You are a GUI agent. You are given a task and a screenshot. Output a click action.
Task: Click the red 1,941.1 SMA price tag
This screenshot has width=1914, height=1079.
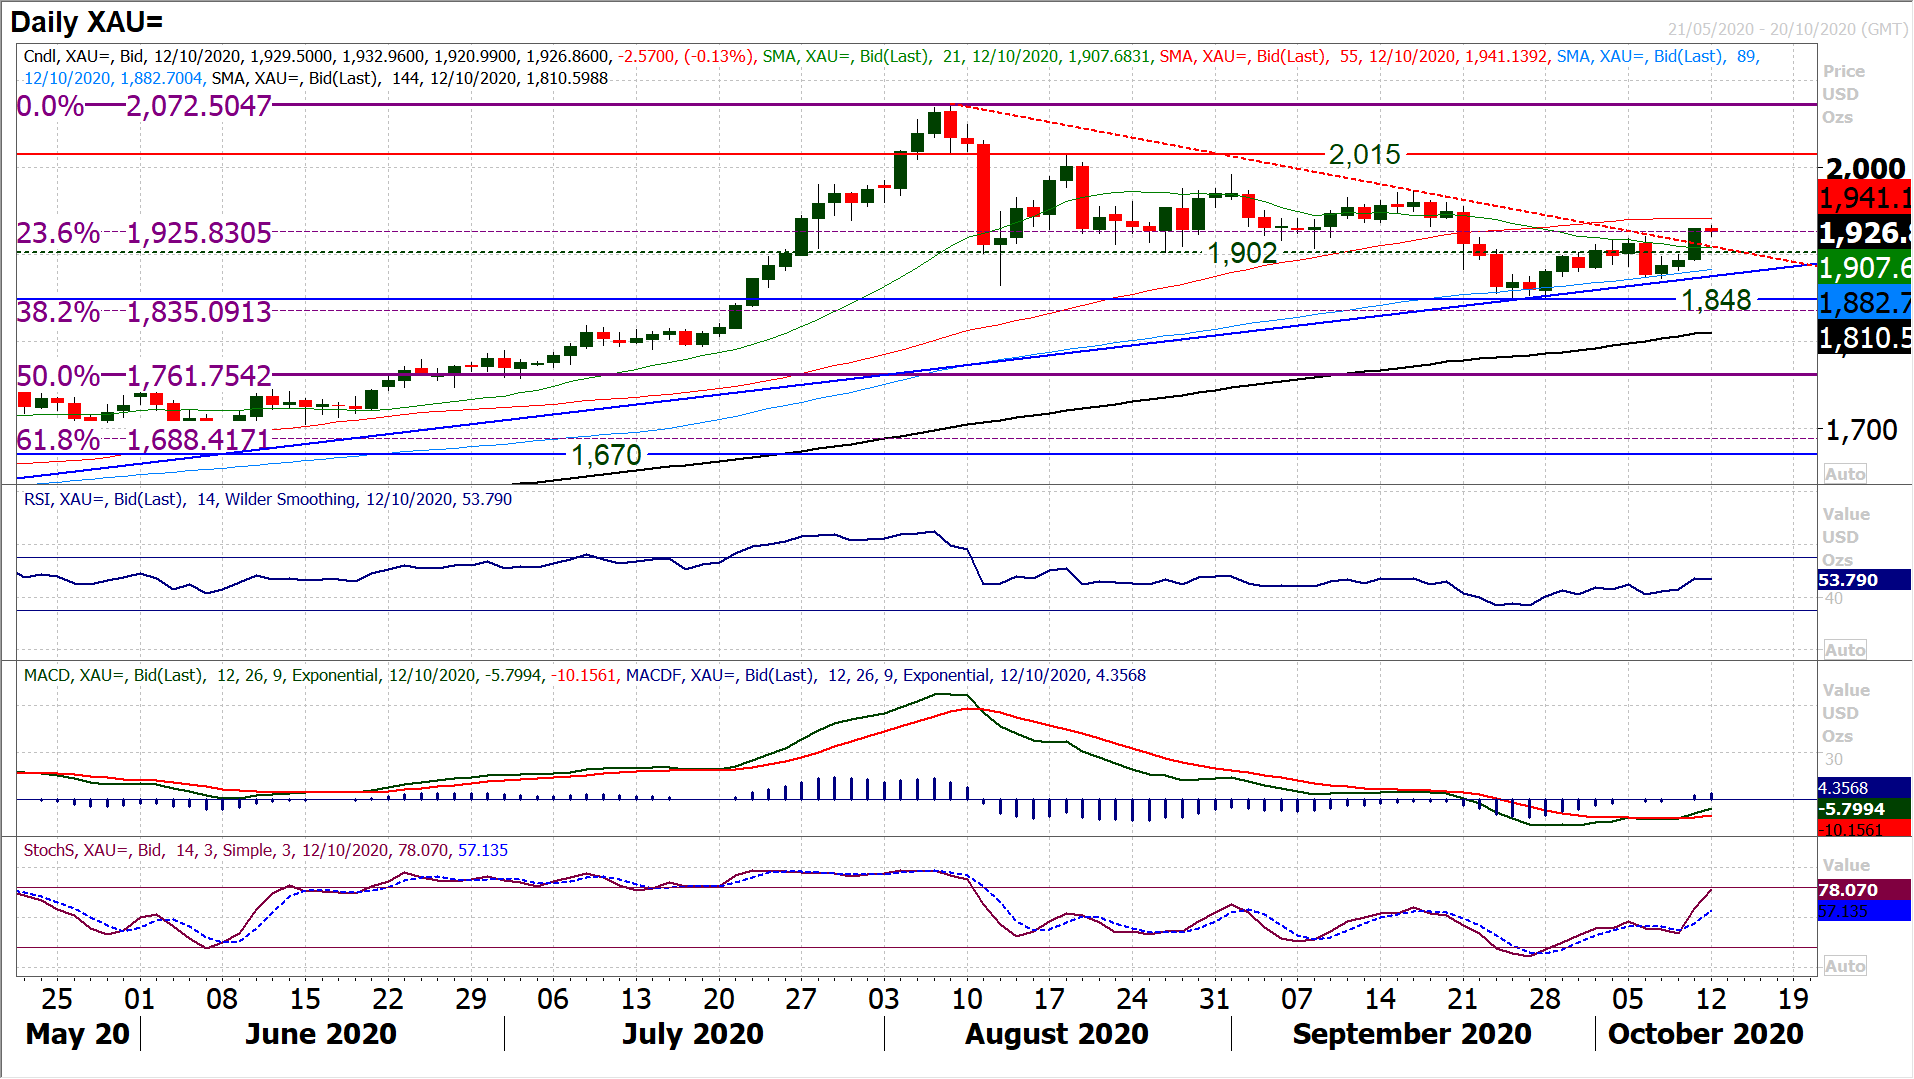pyautogui.click(x=1865, y=198)
